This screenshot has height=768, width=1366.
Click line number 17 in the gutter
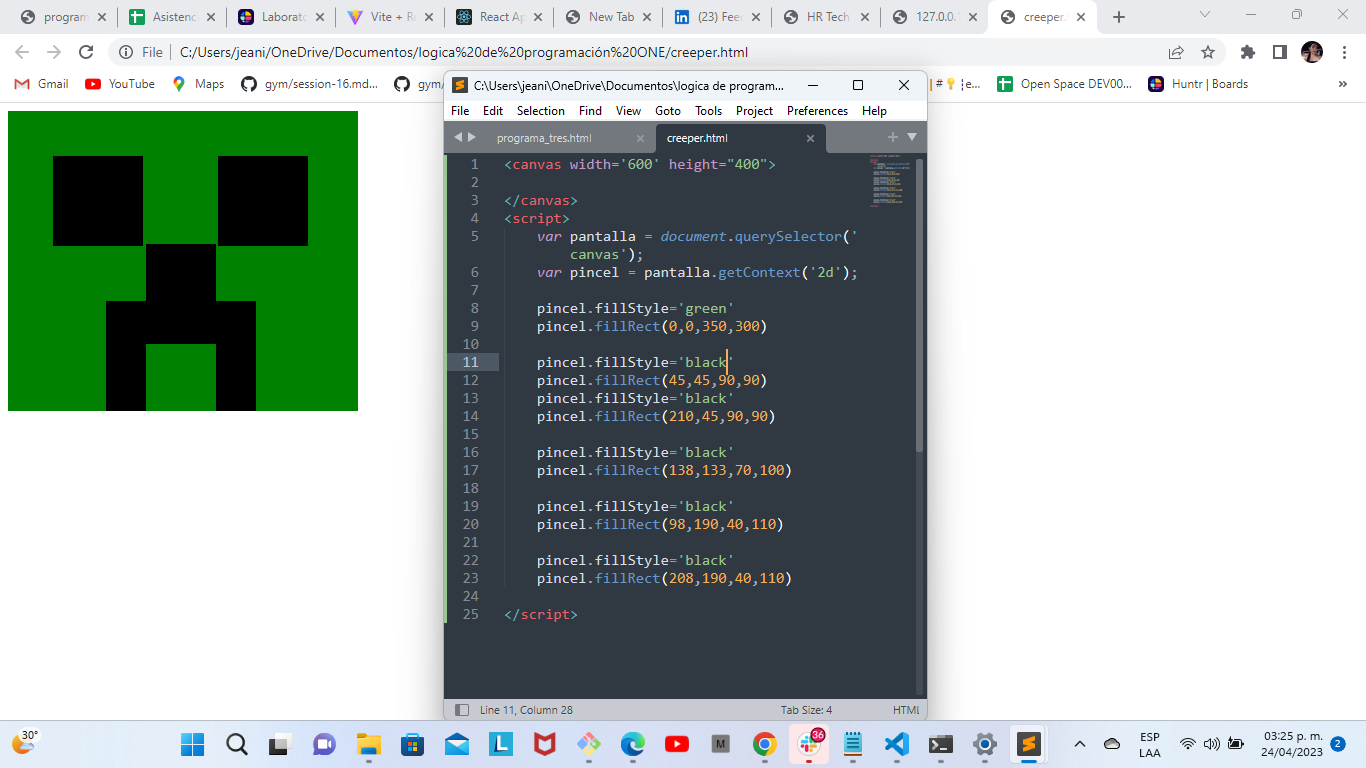[471, 470]
